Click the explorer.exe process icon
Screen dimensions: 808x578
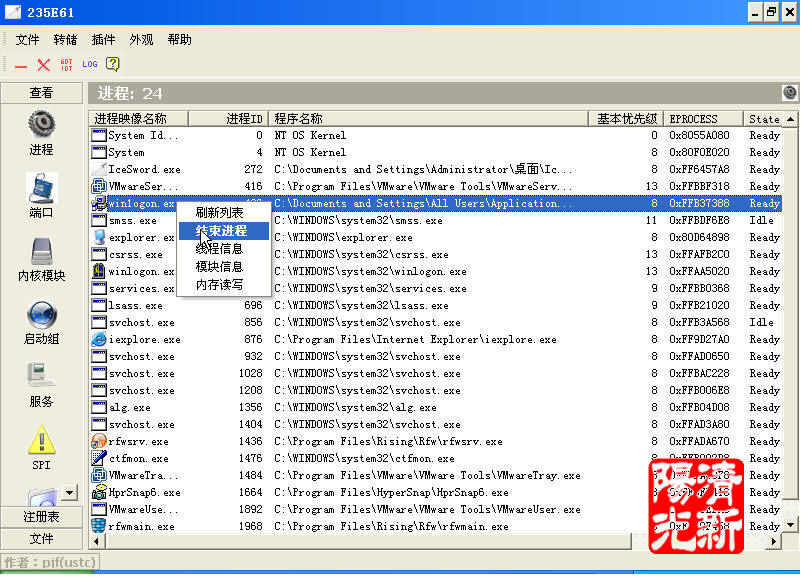(98, 237)
